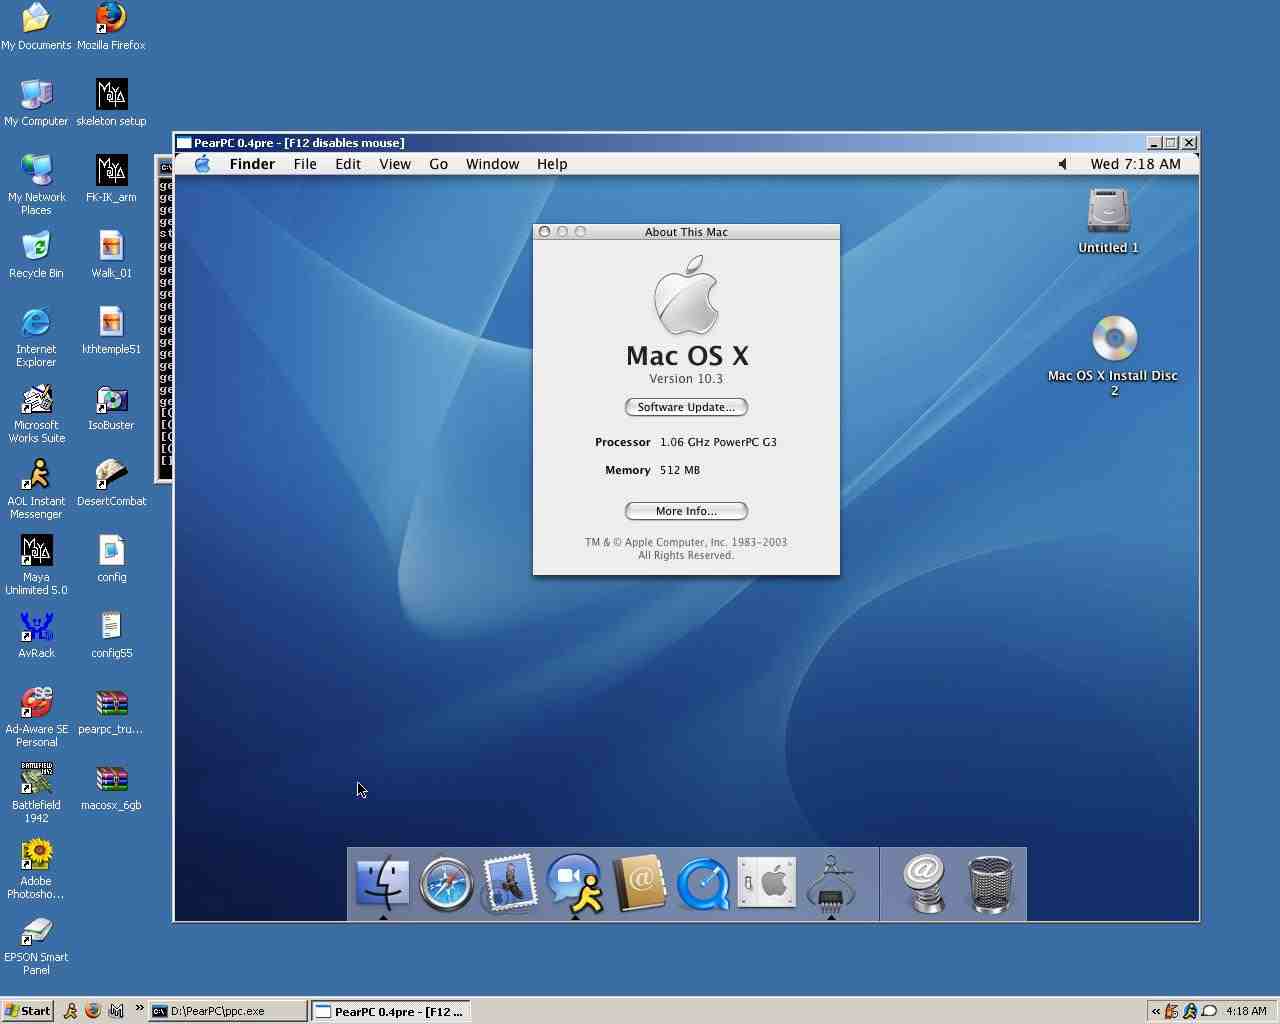Click the Software Update... button
The height and width of the screenshot is (1024, 1280).
coord(686,407)
